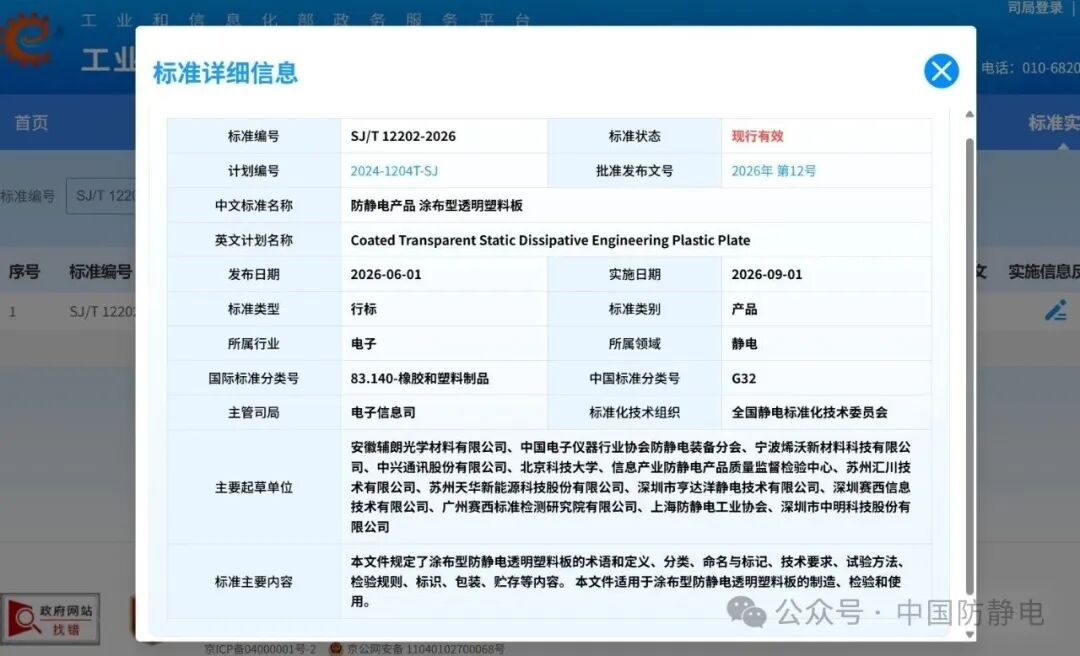Click 行标 standard type value
The width and height of the screenshot is (1080, 656).
pos(364,309)
